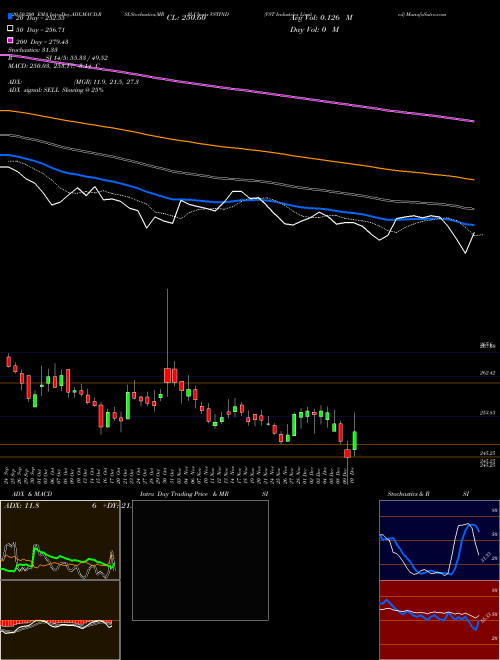Click the 'Stochastics: 31.33' reading
The height and width of the screenshot is (660, 500).
pyautogui.click(x=33, y=50)
